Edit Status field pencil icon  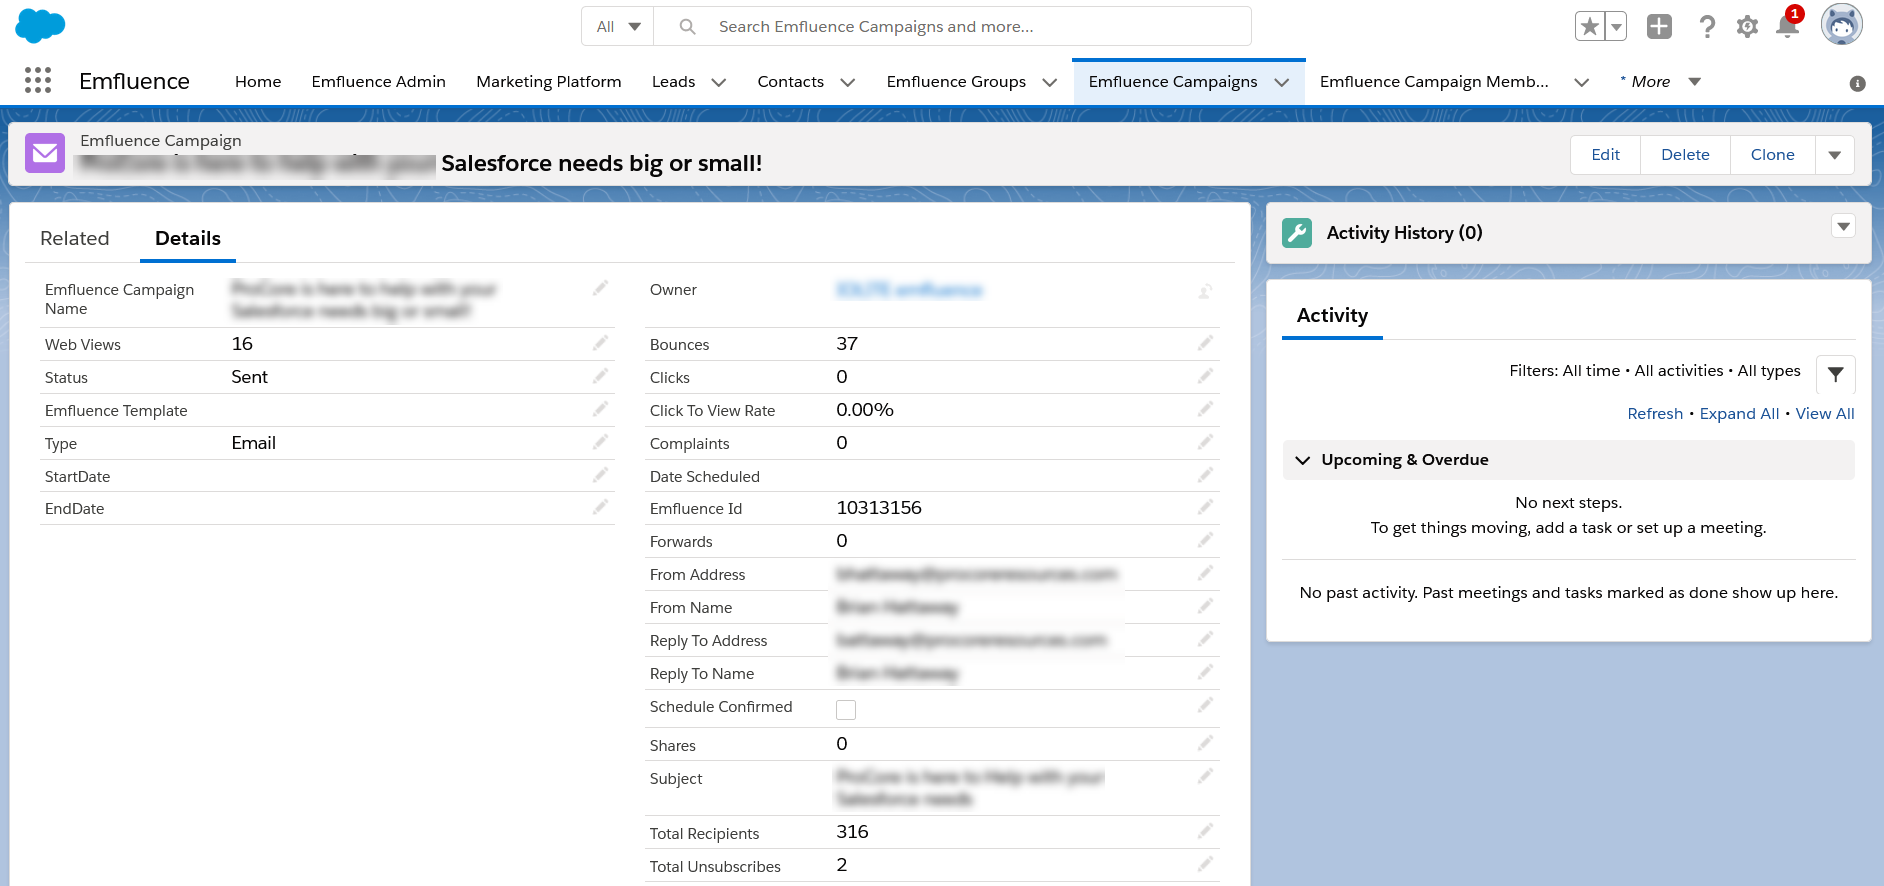pyautogui.click(x=600, y=376)
